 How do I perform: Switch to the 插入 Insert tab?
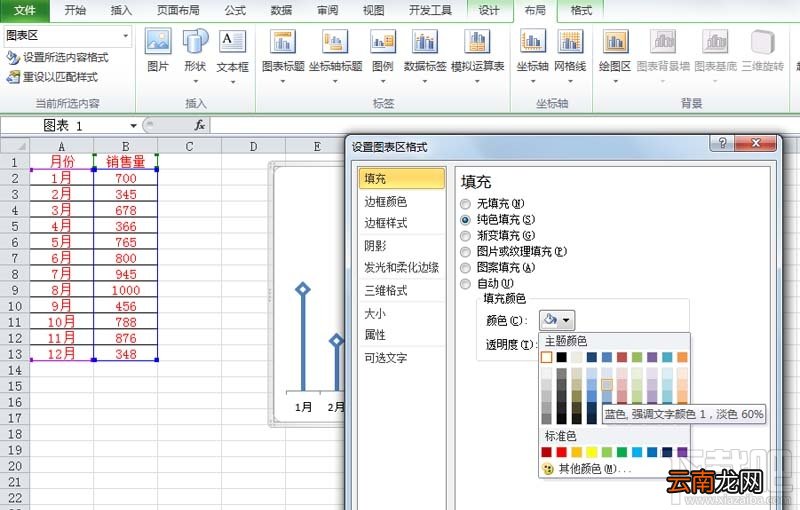pyautogui.click(x=121, y=11)
